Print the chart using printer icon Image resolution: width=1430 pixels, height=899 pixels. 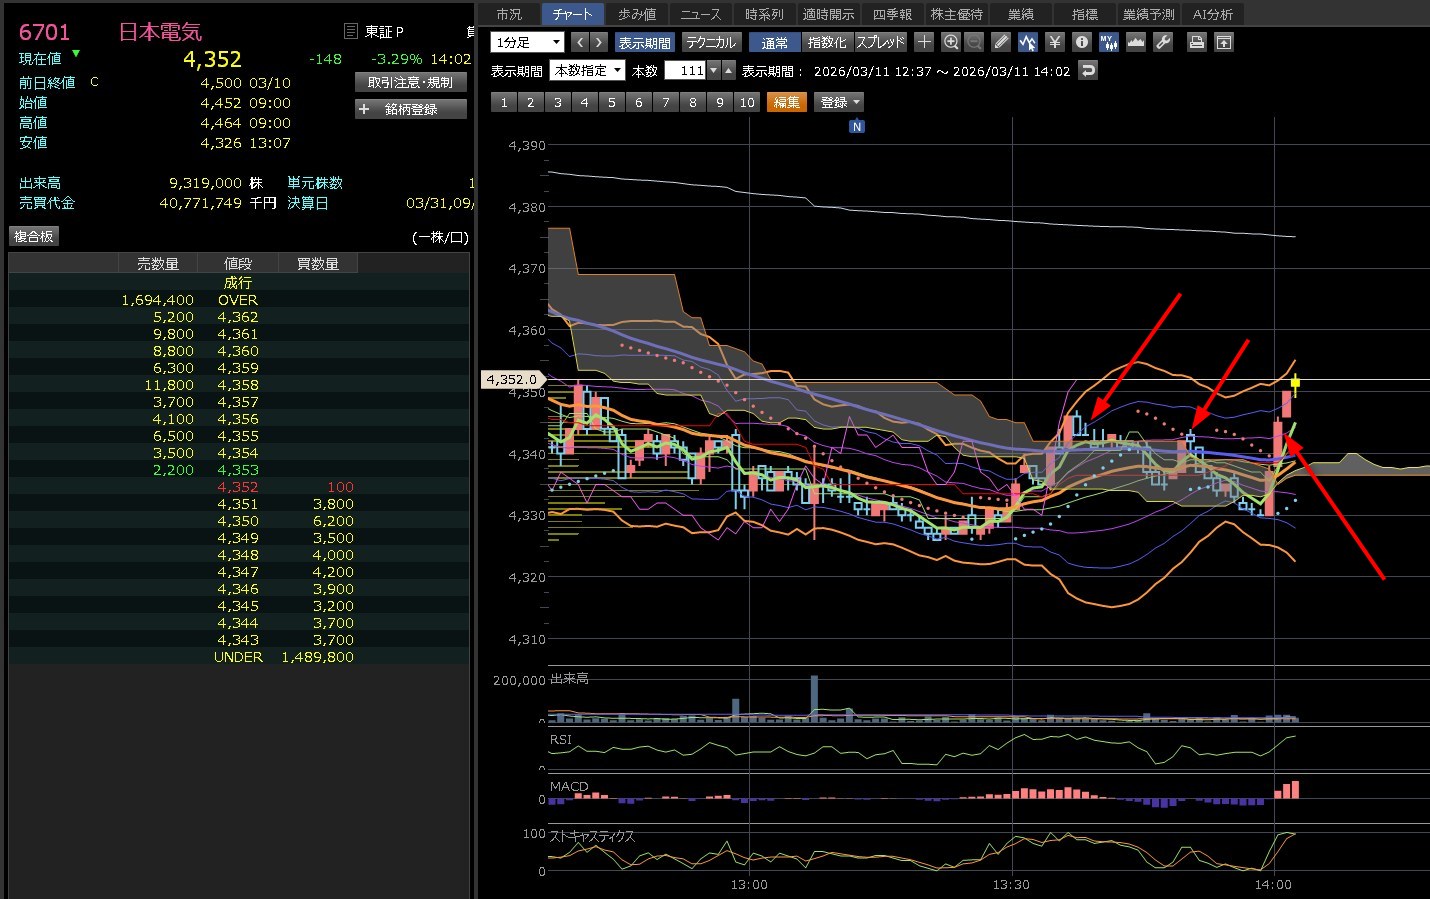(x=1196, y=42)
